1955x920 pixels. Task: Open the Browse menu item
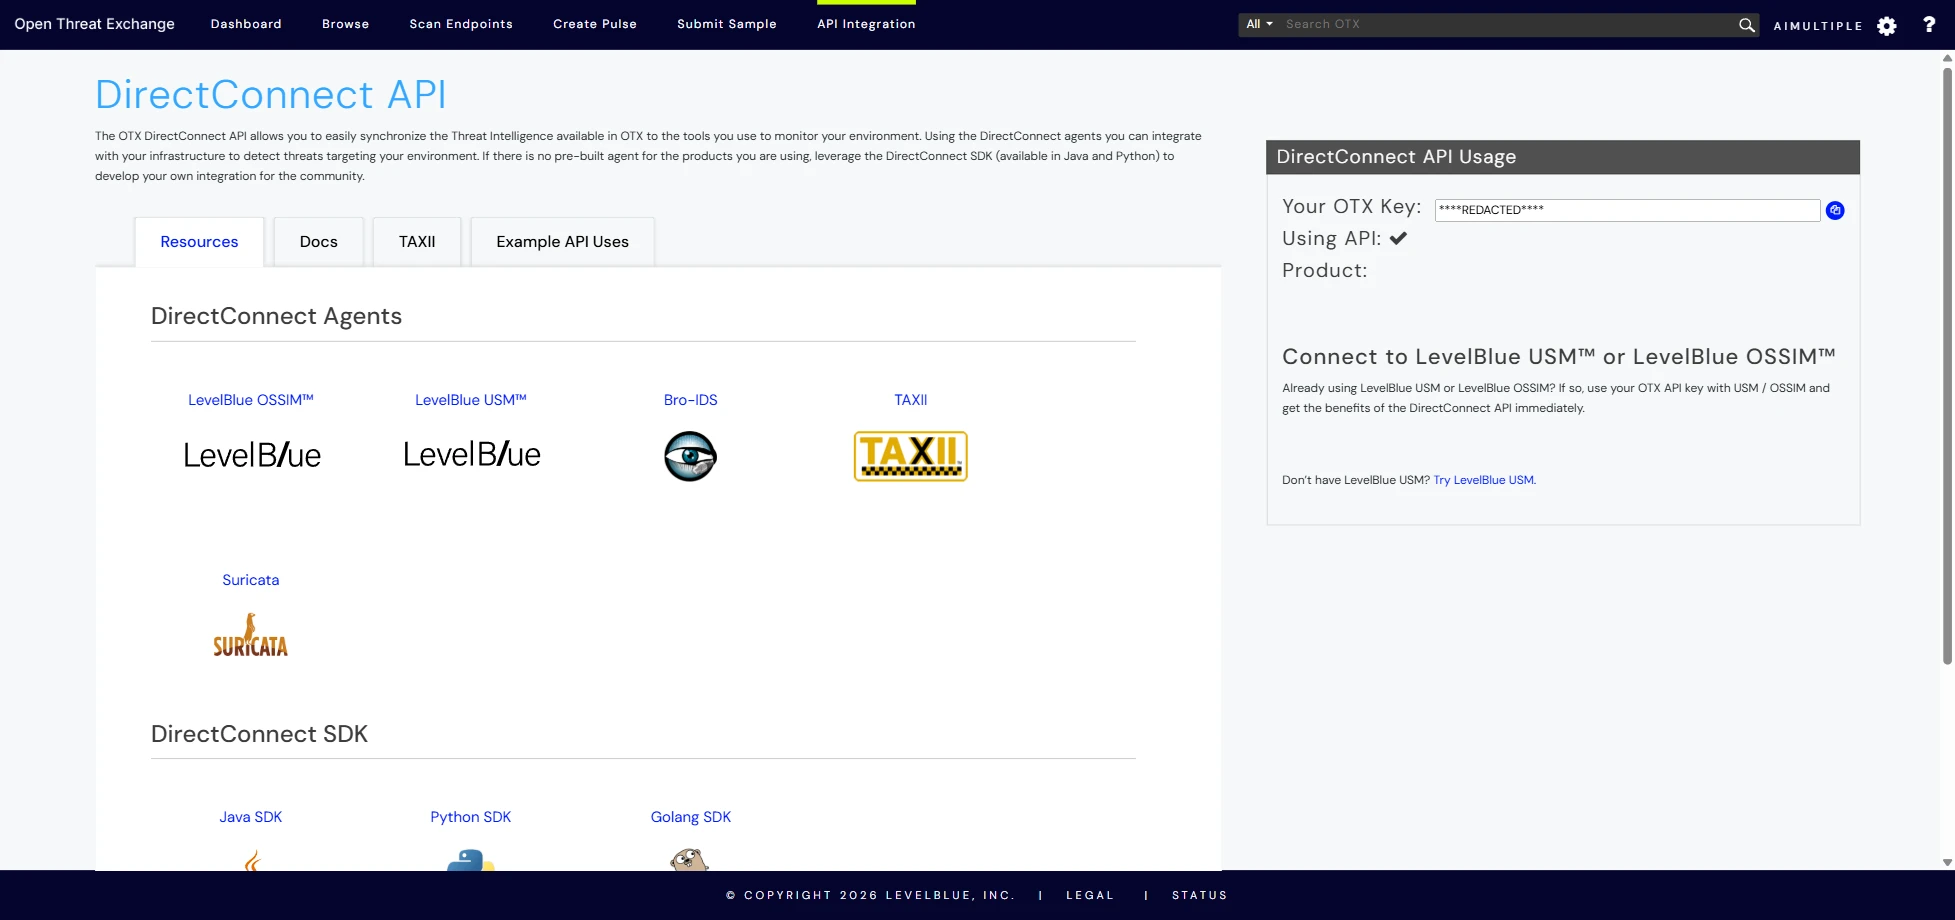click(345, 24)
